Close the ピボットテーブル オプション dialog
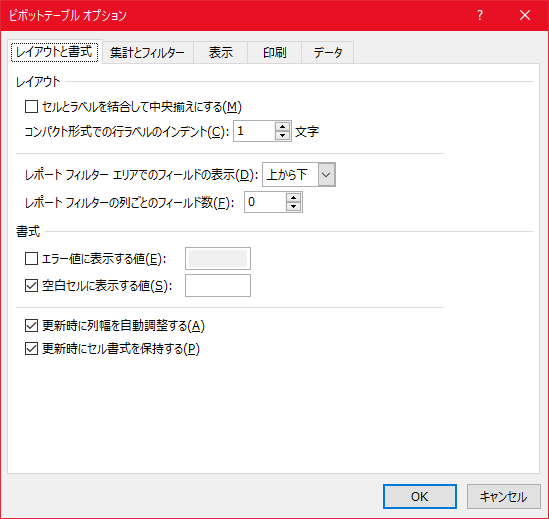 [x=524, y=15]
